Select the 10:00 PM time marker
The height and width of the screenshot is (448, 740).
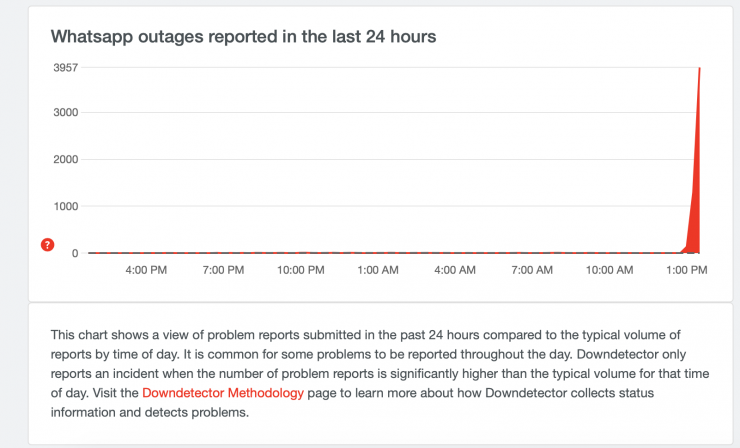coord(301,270)
